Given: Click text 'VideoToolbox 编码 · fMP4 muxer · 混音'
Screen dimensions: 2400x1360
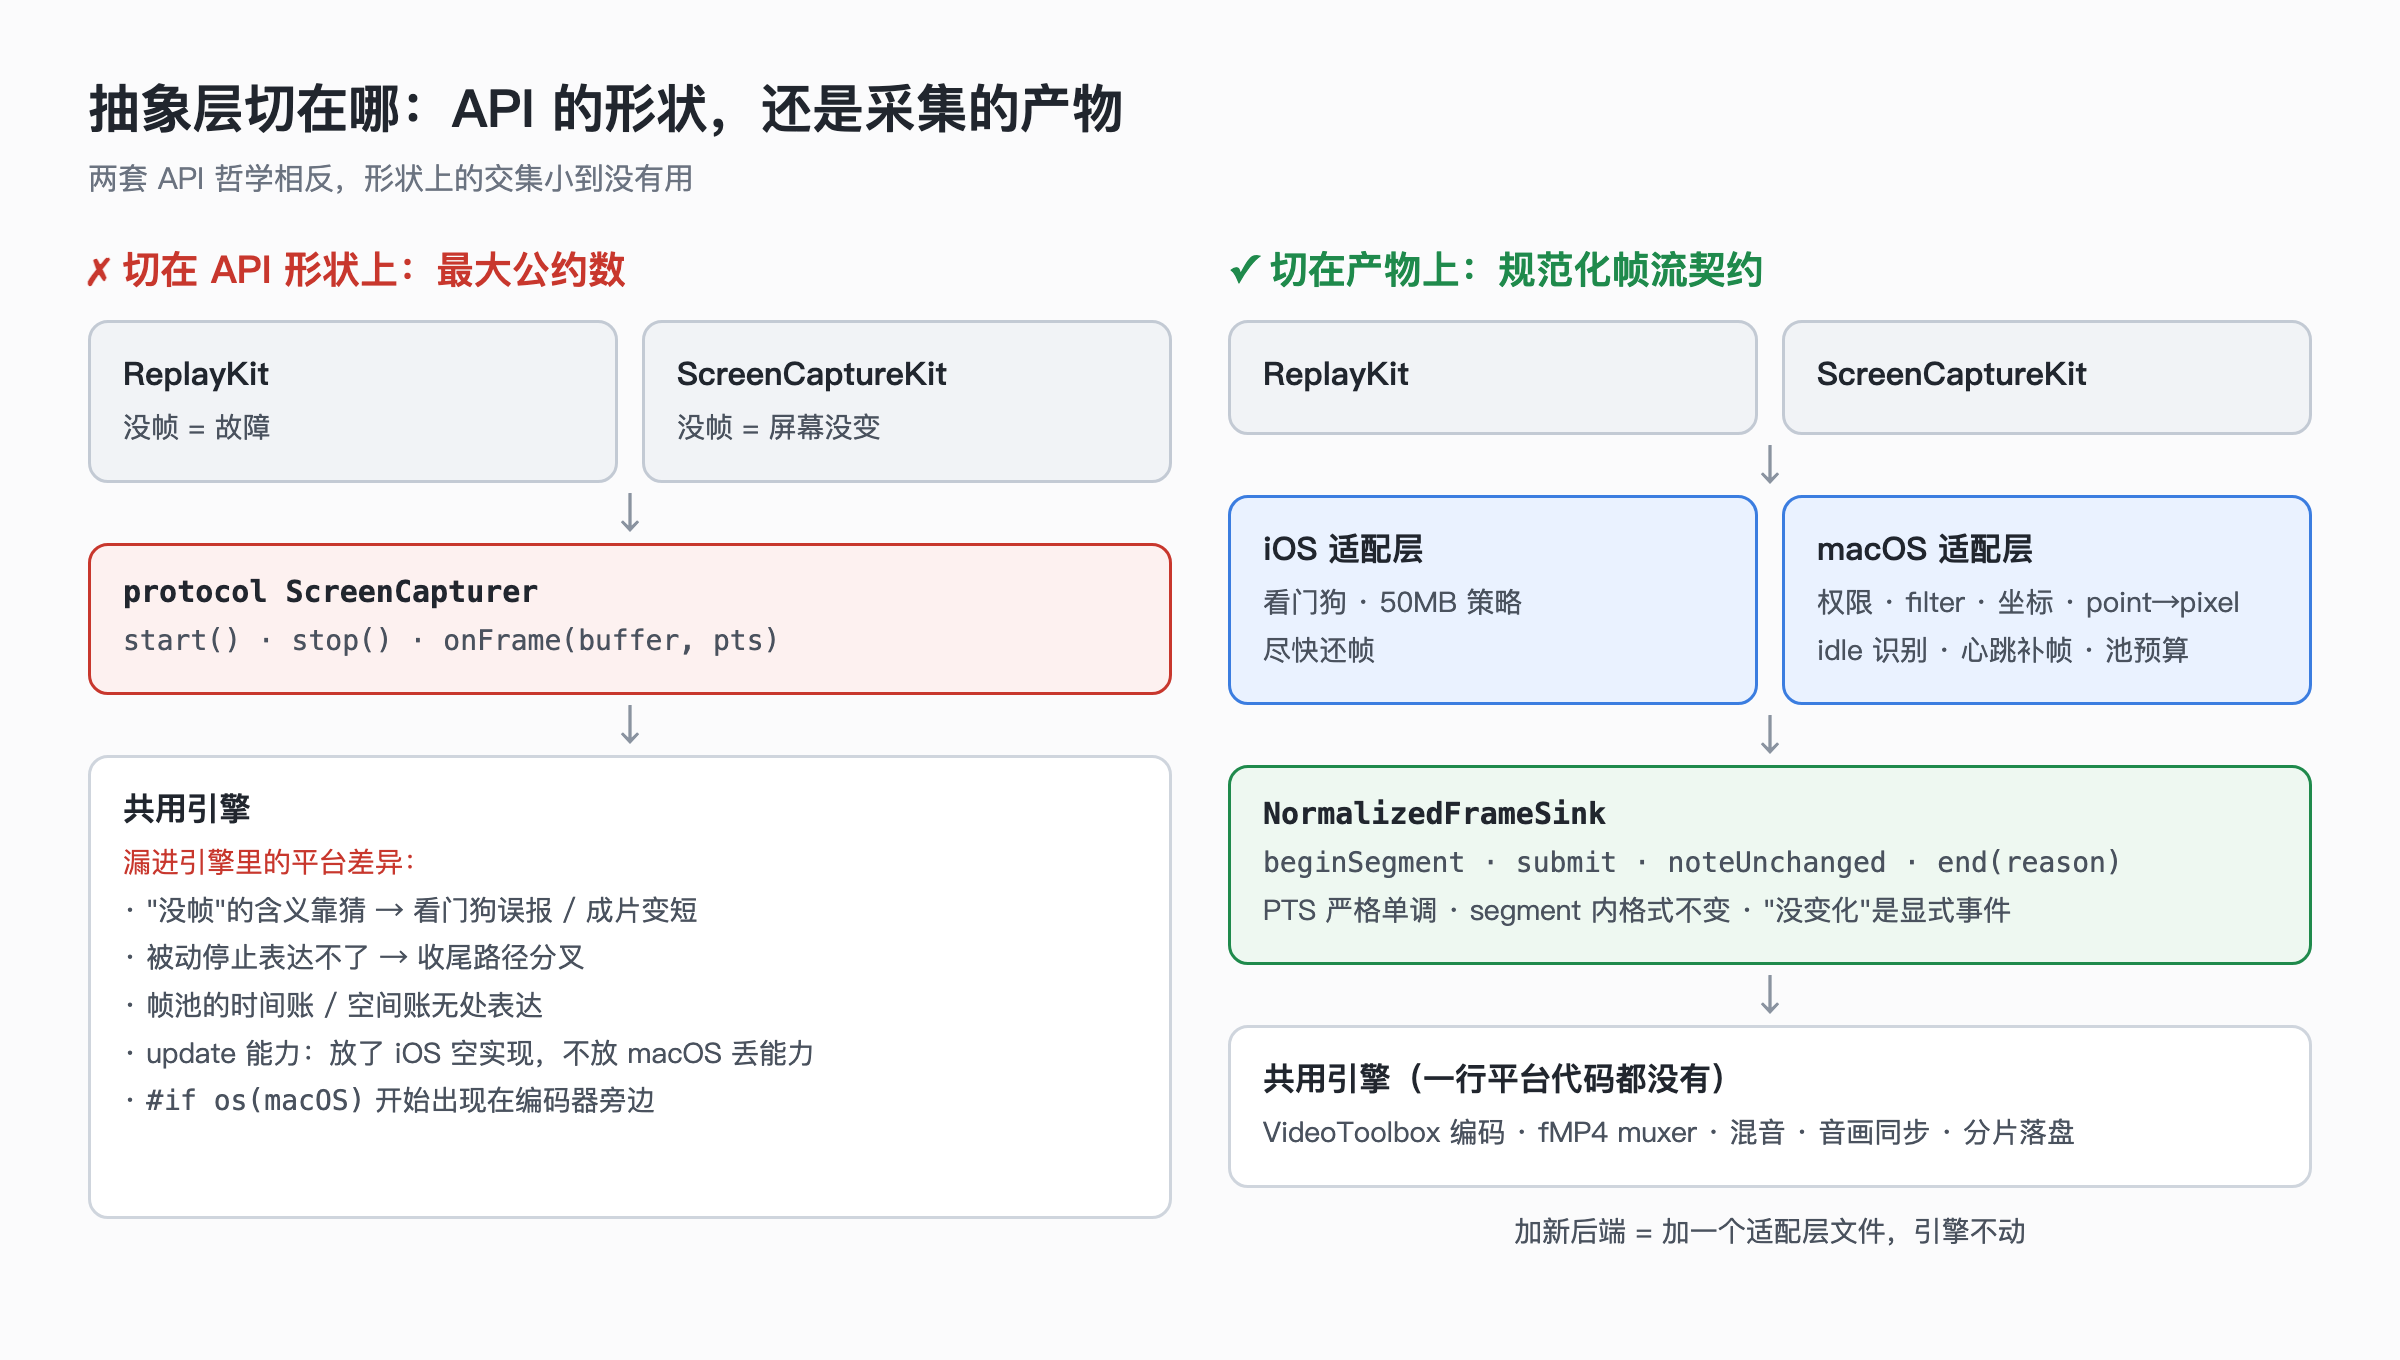Looking at the screenshot, I should click(1523, 1132).
